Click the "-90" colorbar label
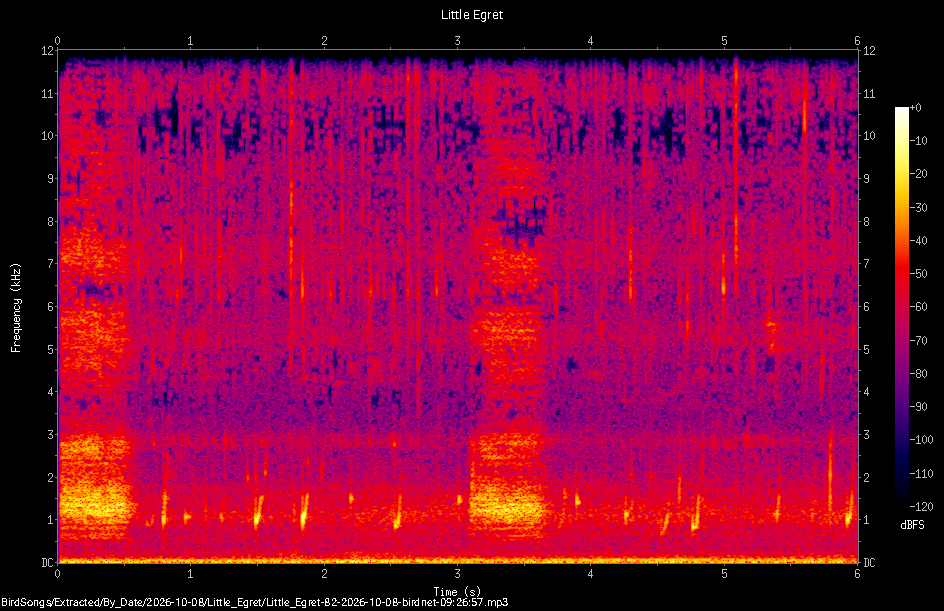Viewport: 944px width, 611px height. [x=918, y=407]
